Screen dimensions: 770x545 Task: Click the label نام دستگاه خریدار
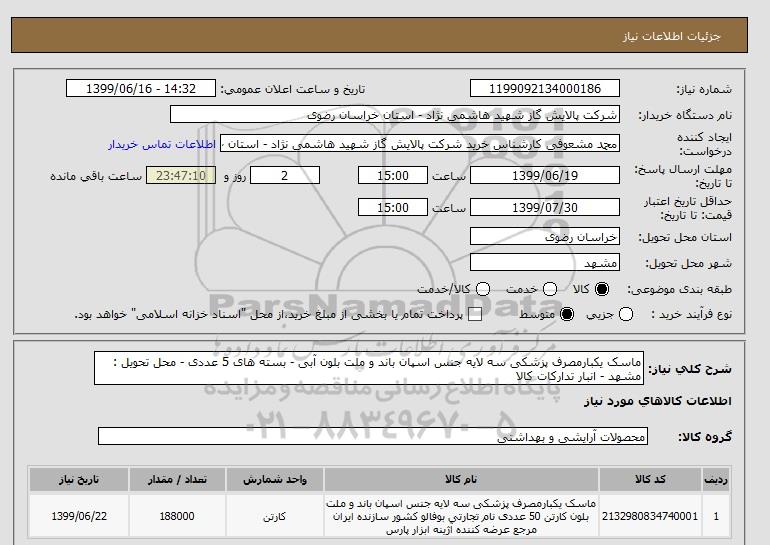click(686, 115)
